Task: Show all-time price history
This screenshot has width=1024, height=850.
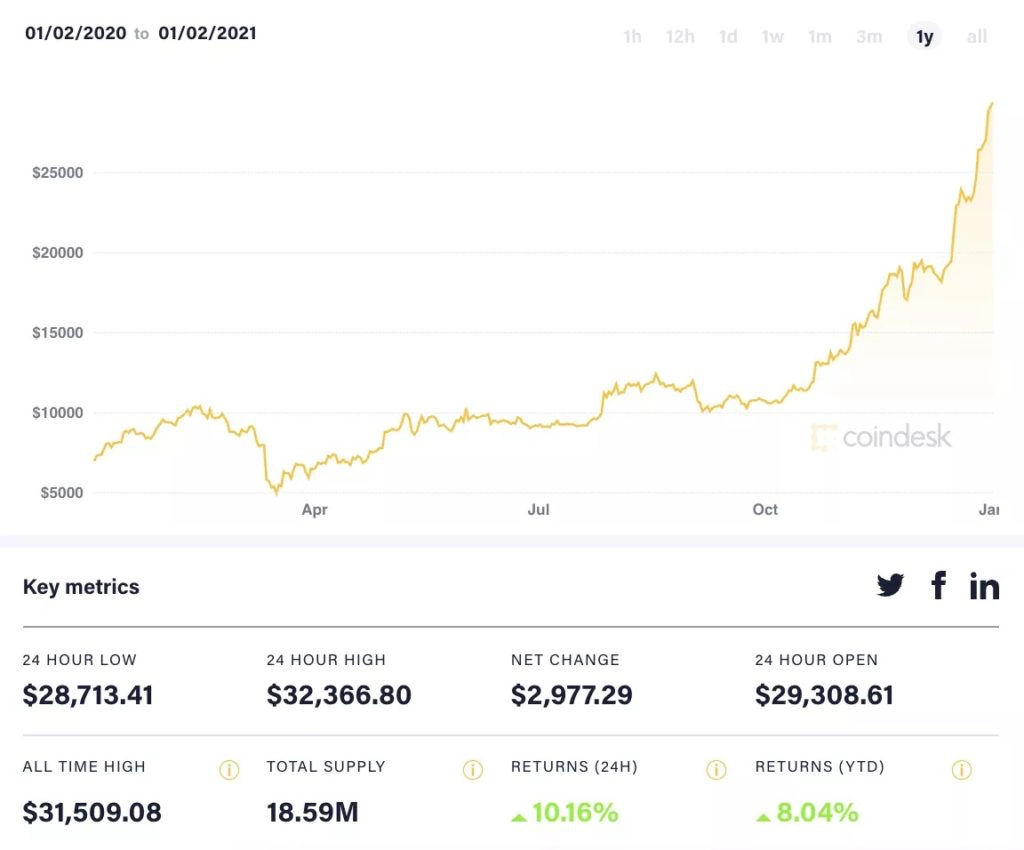Action: (x=977, y=37)
